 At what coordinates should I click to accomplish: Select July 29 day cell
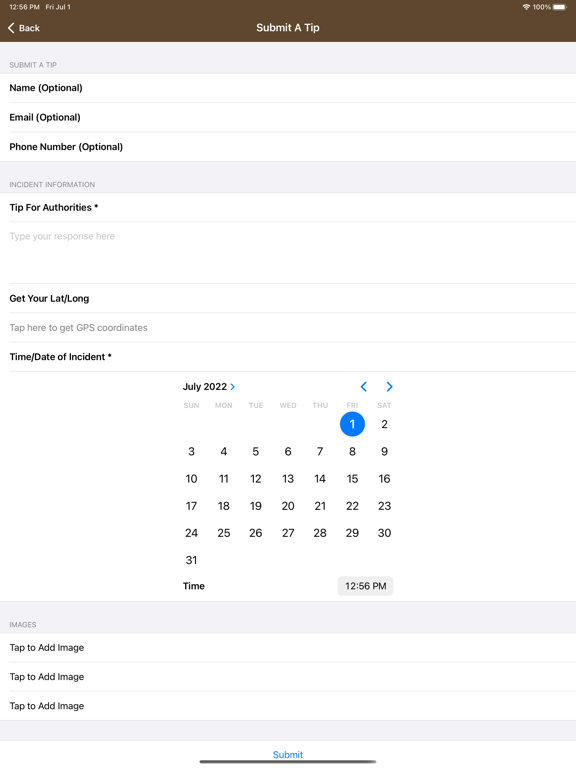(x=352, y=533)
